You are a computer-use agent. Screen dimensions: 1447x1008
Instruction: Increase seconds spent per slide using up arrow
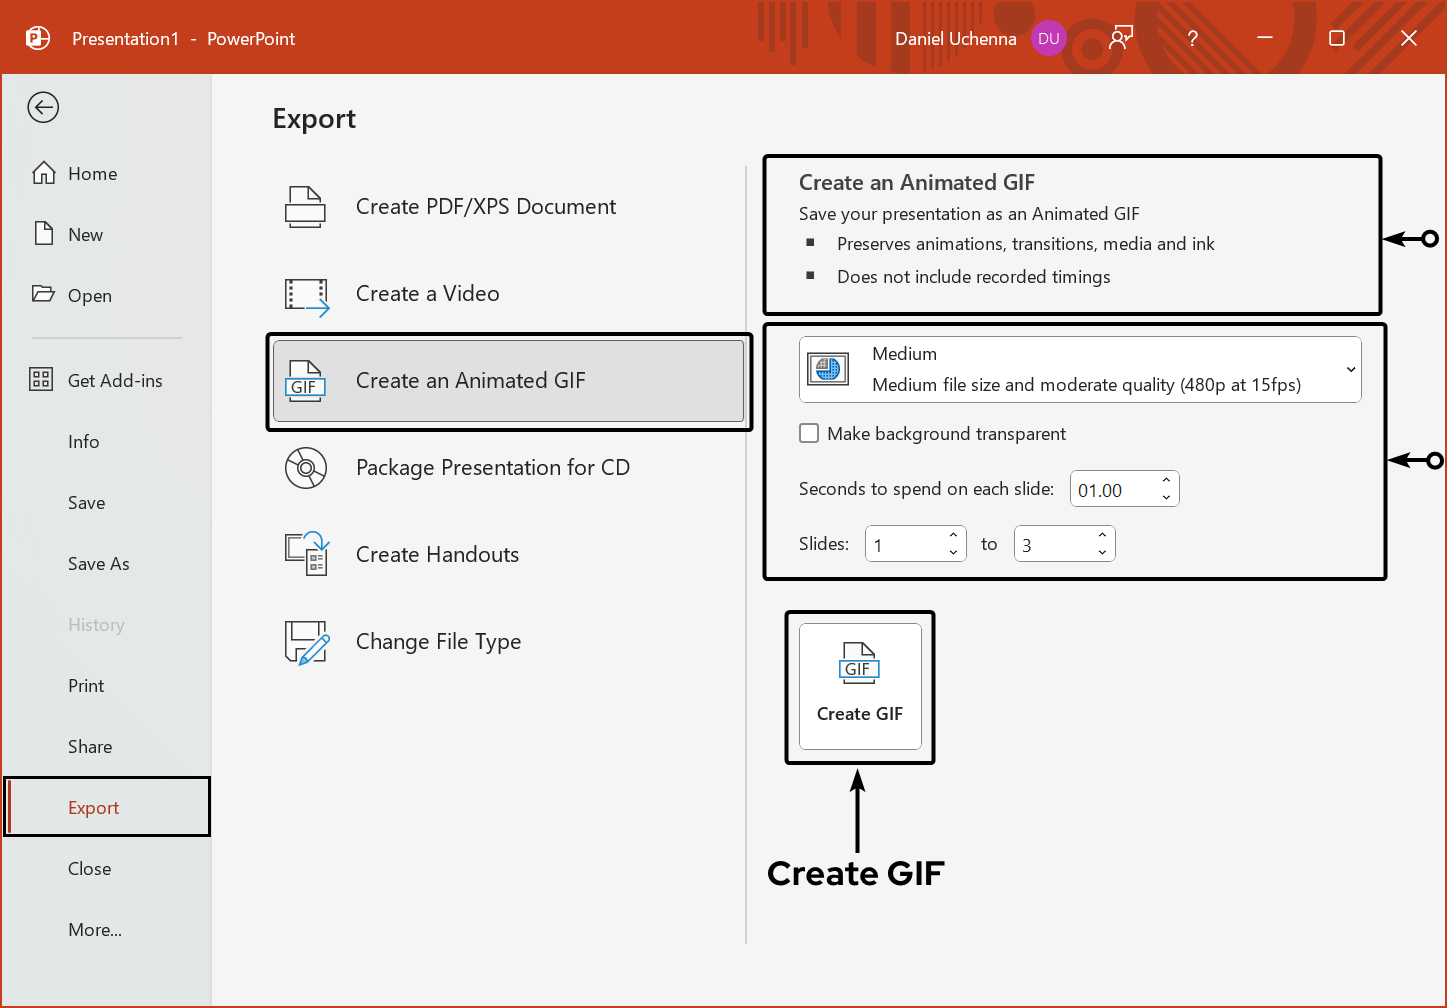coord(1166,481)
